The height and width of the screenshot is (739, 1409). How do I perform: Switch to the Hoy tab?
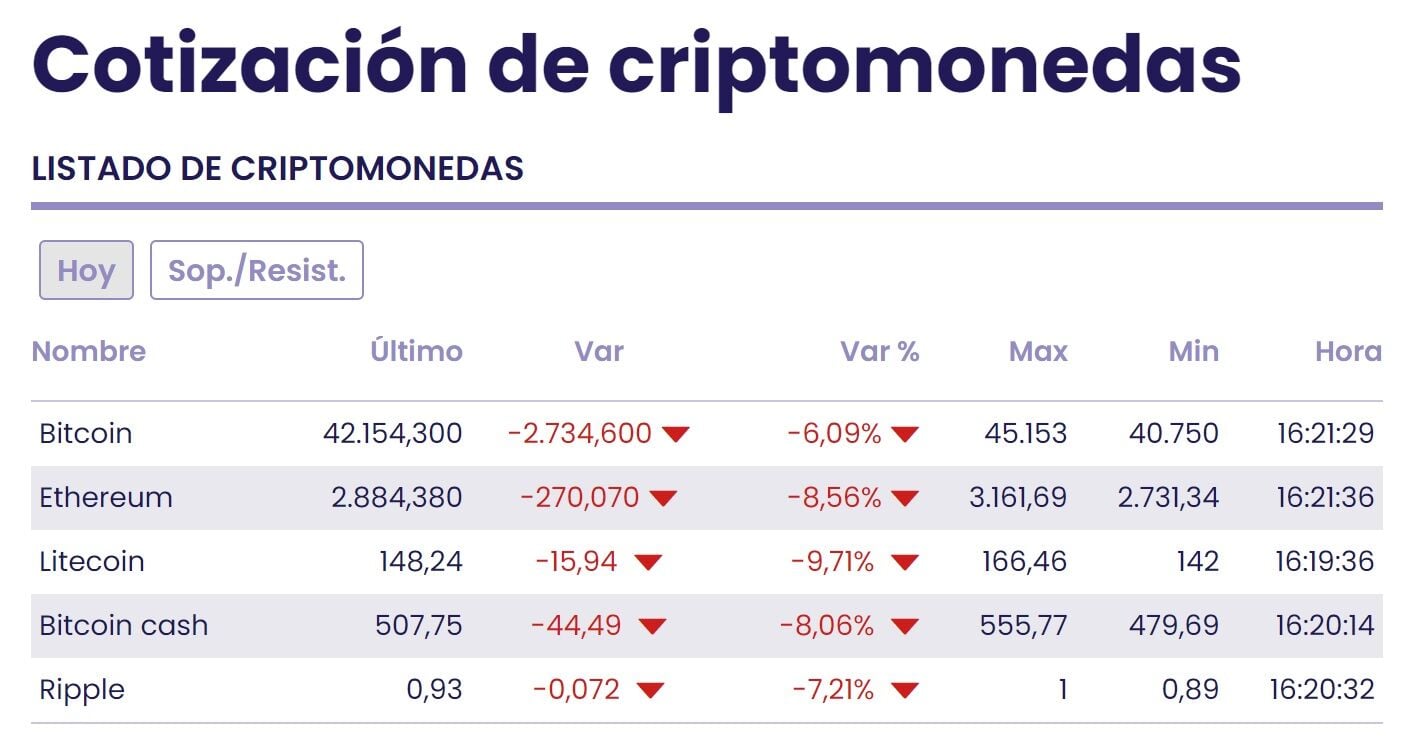(86, 270)
